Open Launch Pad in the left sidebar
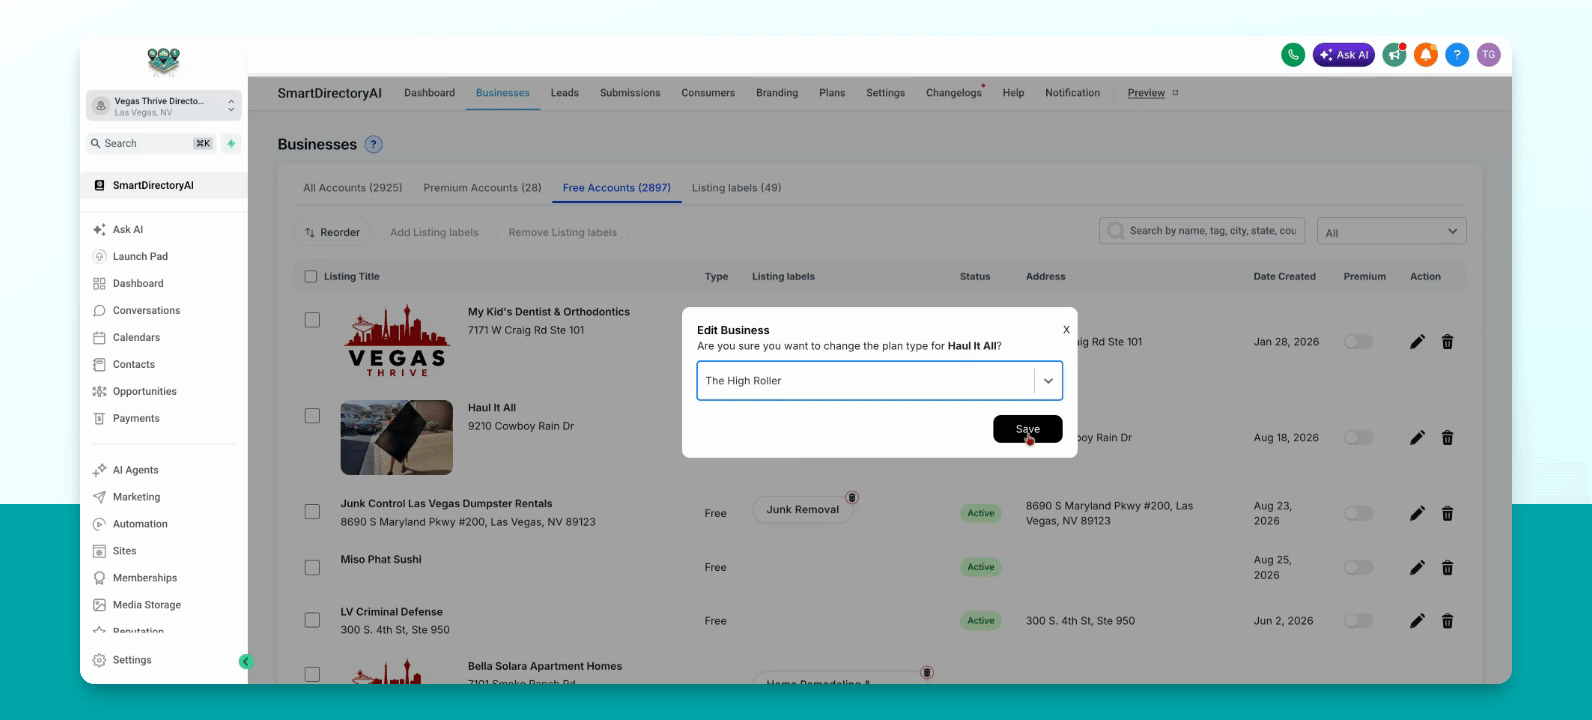 (x=140, y=256)
